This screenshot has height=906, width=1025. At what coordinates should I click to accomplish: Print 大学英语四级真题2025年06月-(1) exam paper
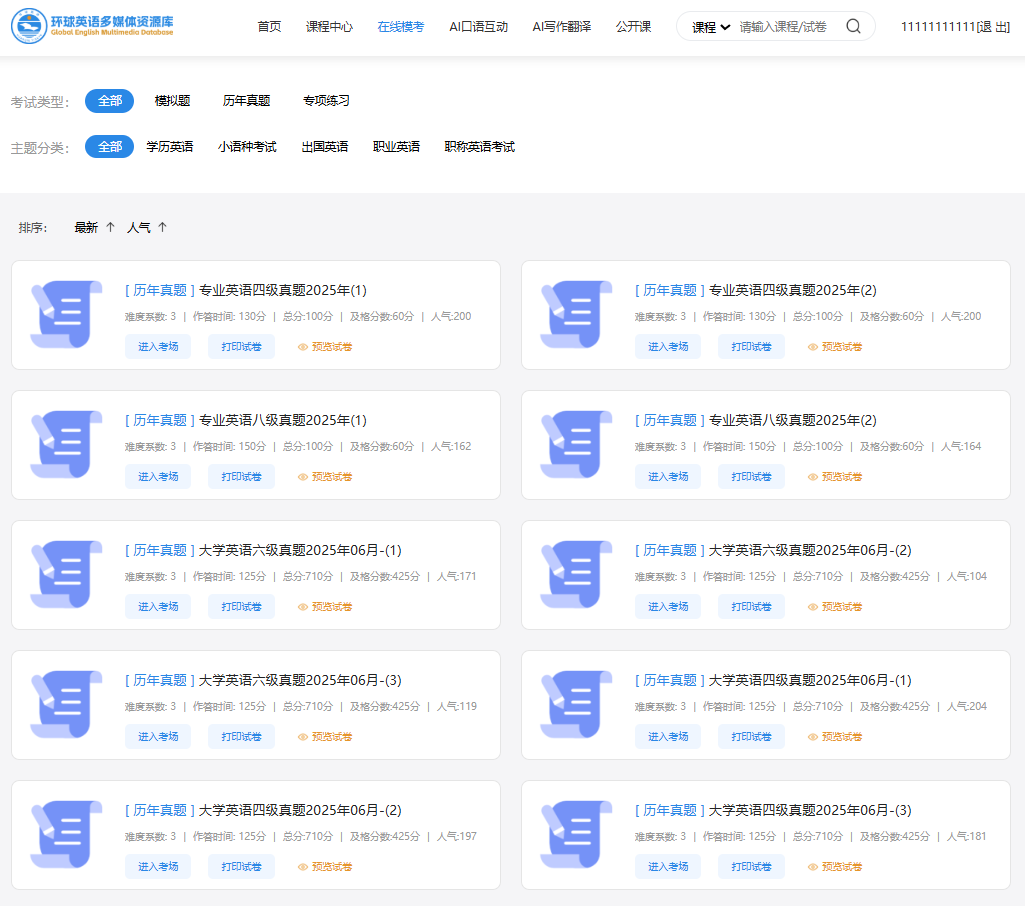point(751,737)
